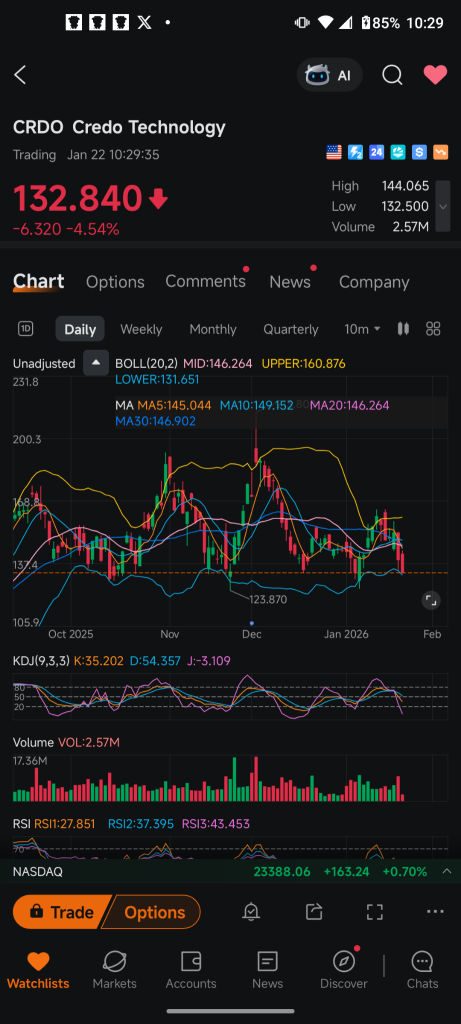Tap the Options button beside Trade
The width and height of the screenshot is (461, 1024).
[x=153, y=912]
